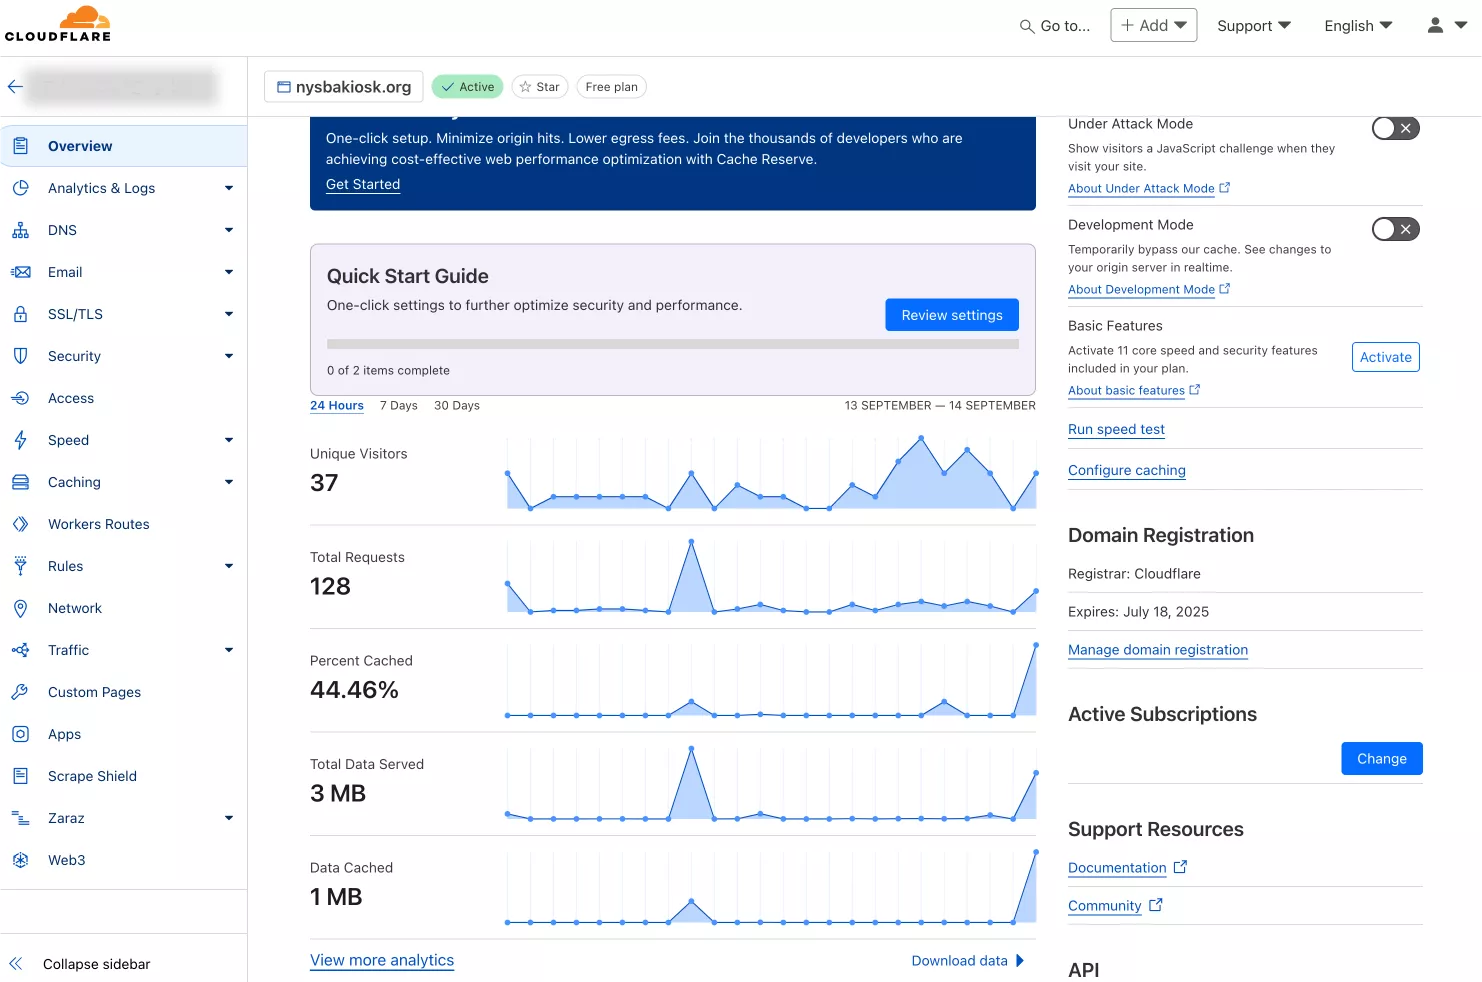Click the Network location pin icon
The width and height of the screenshot is (1482, 982).
pos(20,608)
